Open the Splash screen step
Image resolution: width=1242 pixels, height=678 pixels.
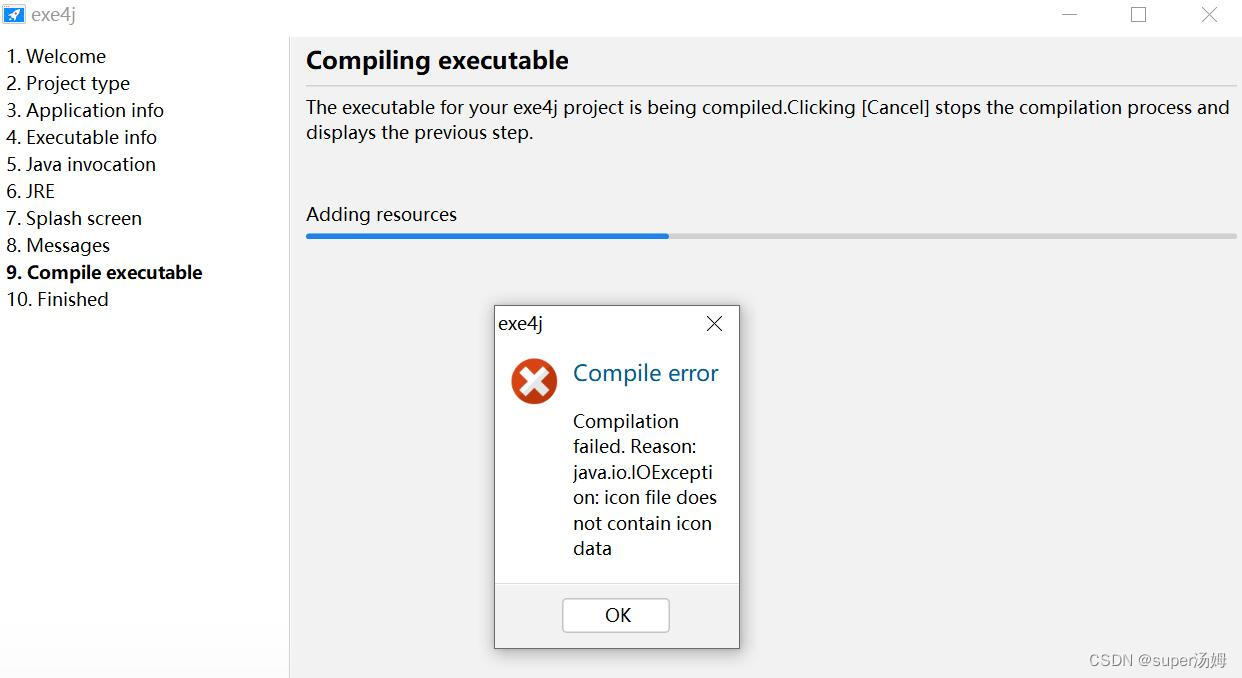73,218
